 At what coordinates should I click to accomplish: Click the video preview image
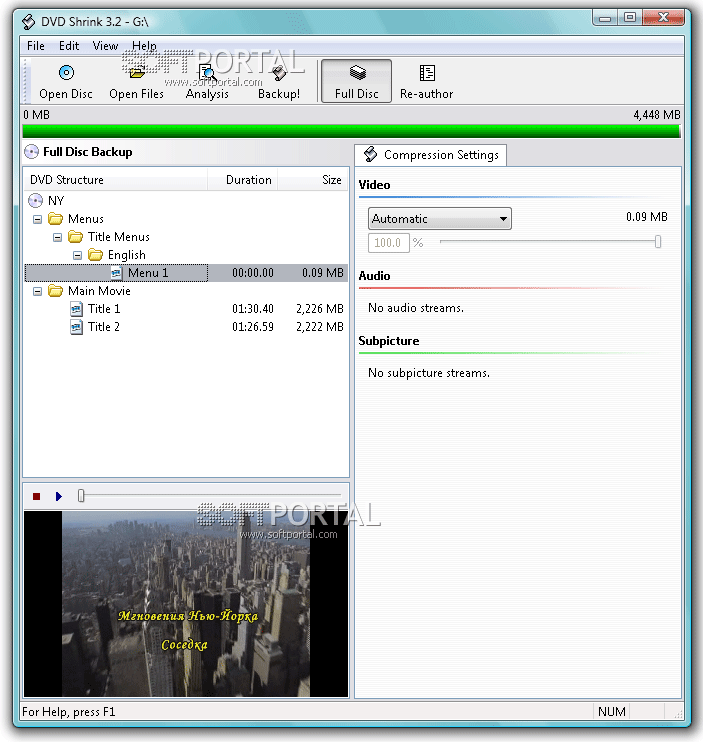point(186,604)
